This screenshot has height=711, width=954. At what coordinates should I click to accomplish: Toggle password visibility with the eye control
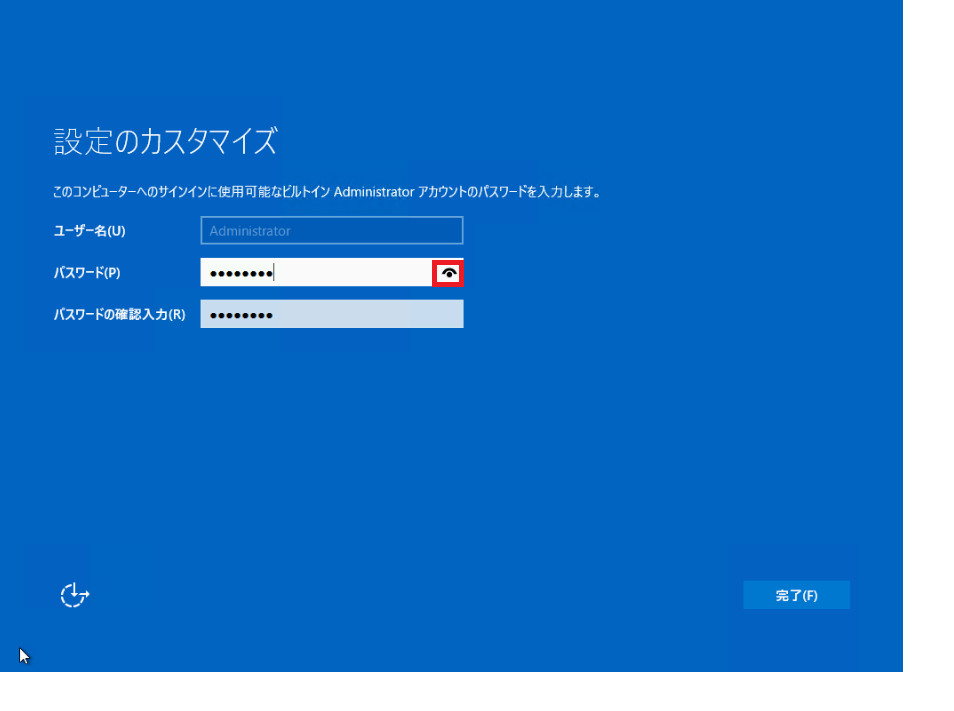click(450, 272)
